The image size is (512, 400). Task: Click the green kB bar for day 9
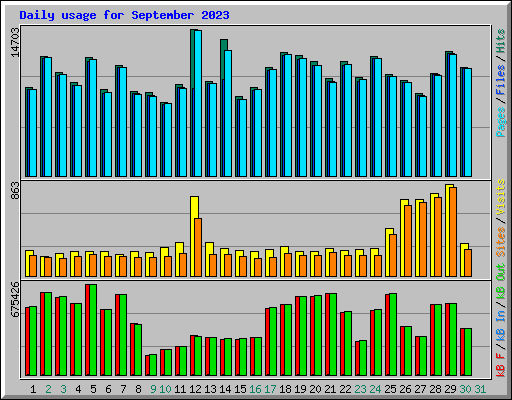click(x=153, y=365)
